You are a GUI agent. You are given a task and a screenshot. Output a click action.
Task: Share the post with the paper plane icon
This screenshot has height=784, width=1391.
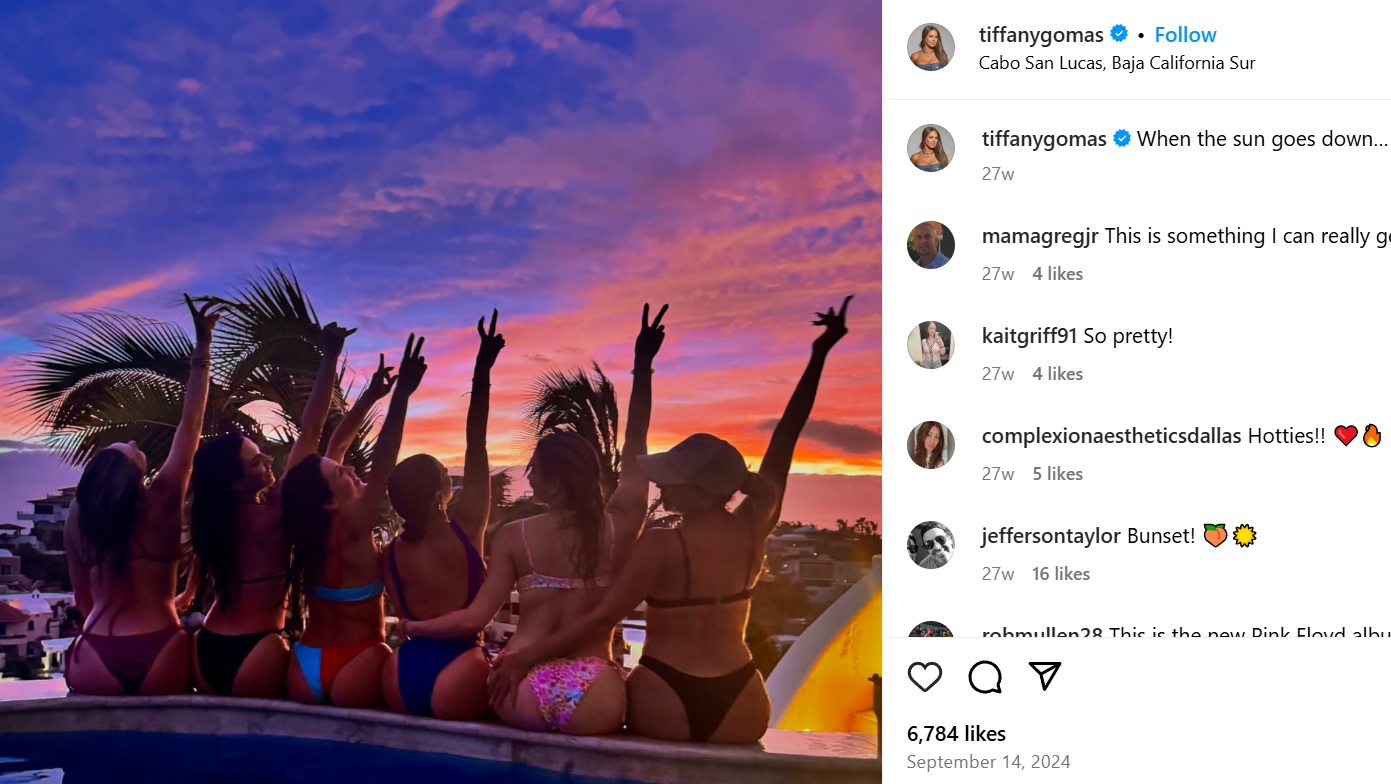click(1045, 677)
